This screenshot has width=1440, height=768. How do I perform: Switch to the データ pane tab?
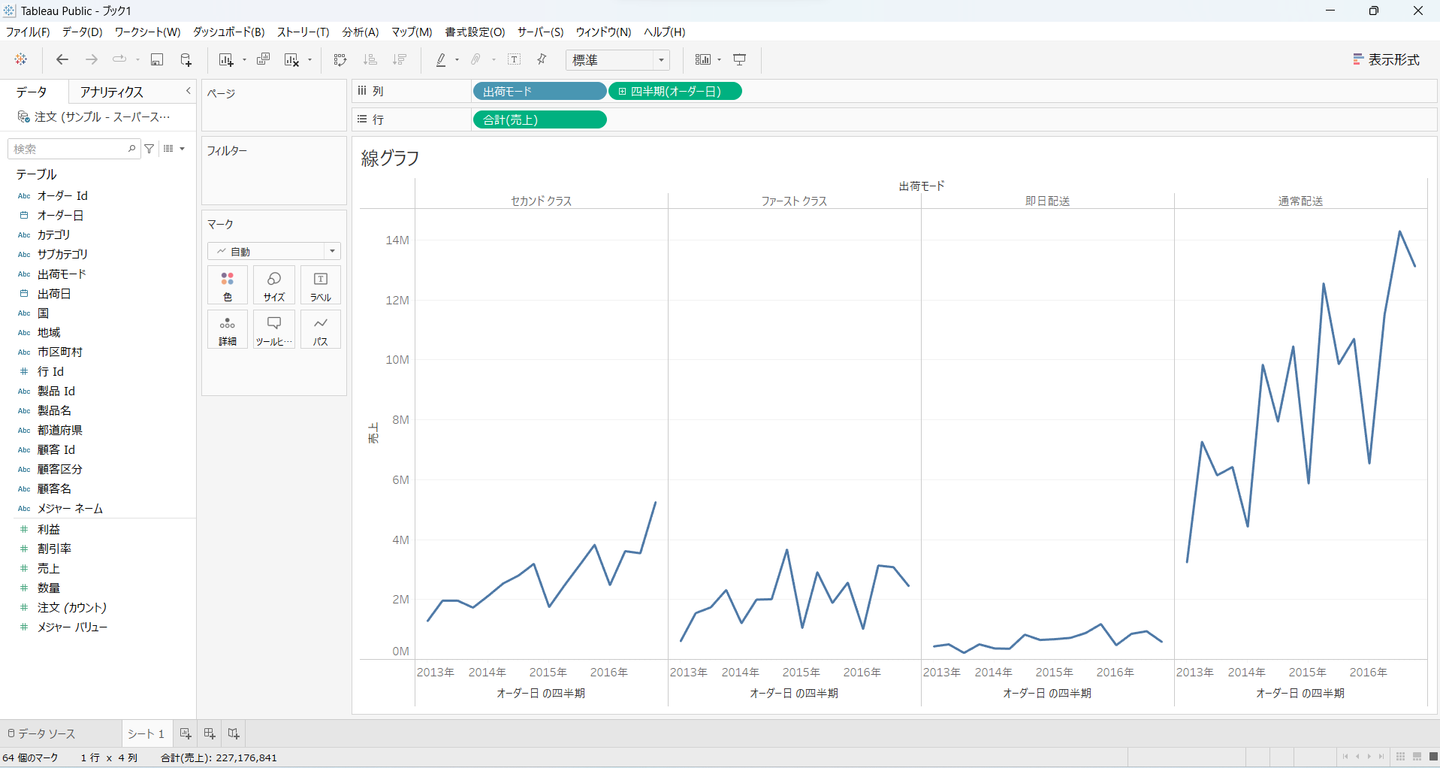pyautogui.click(x=32, y=92)
